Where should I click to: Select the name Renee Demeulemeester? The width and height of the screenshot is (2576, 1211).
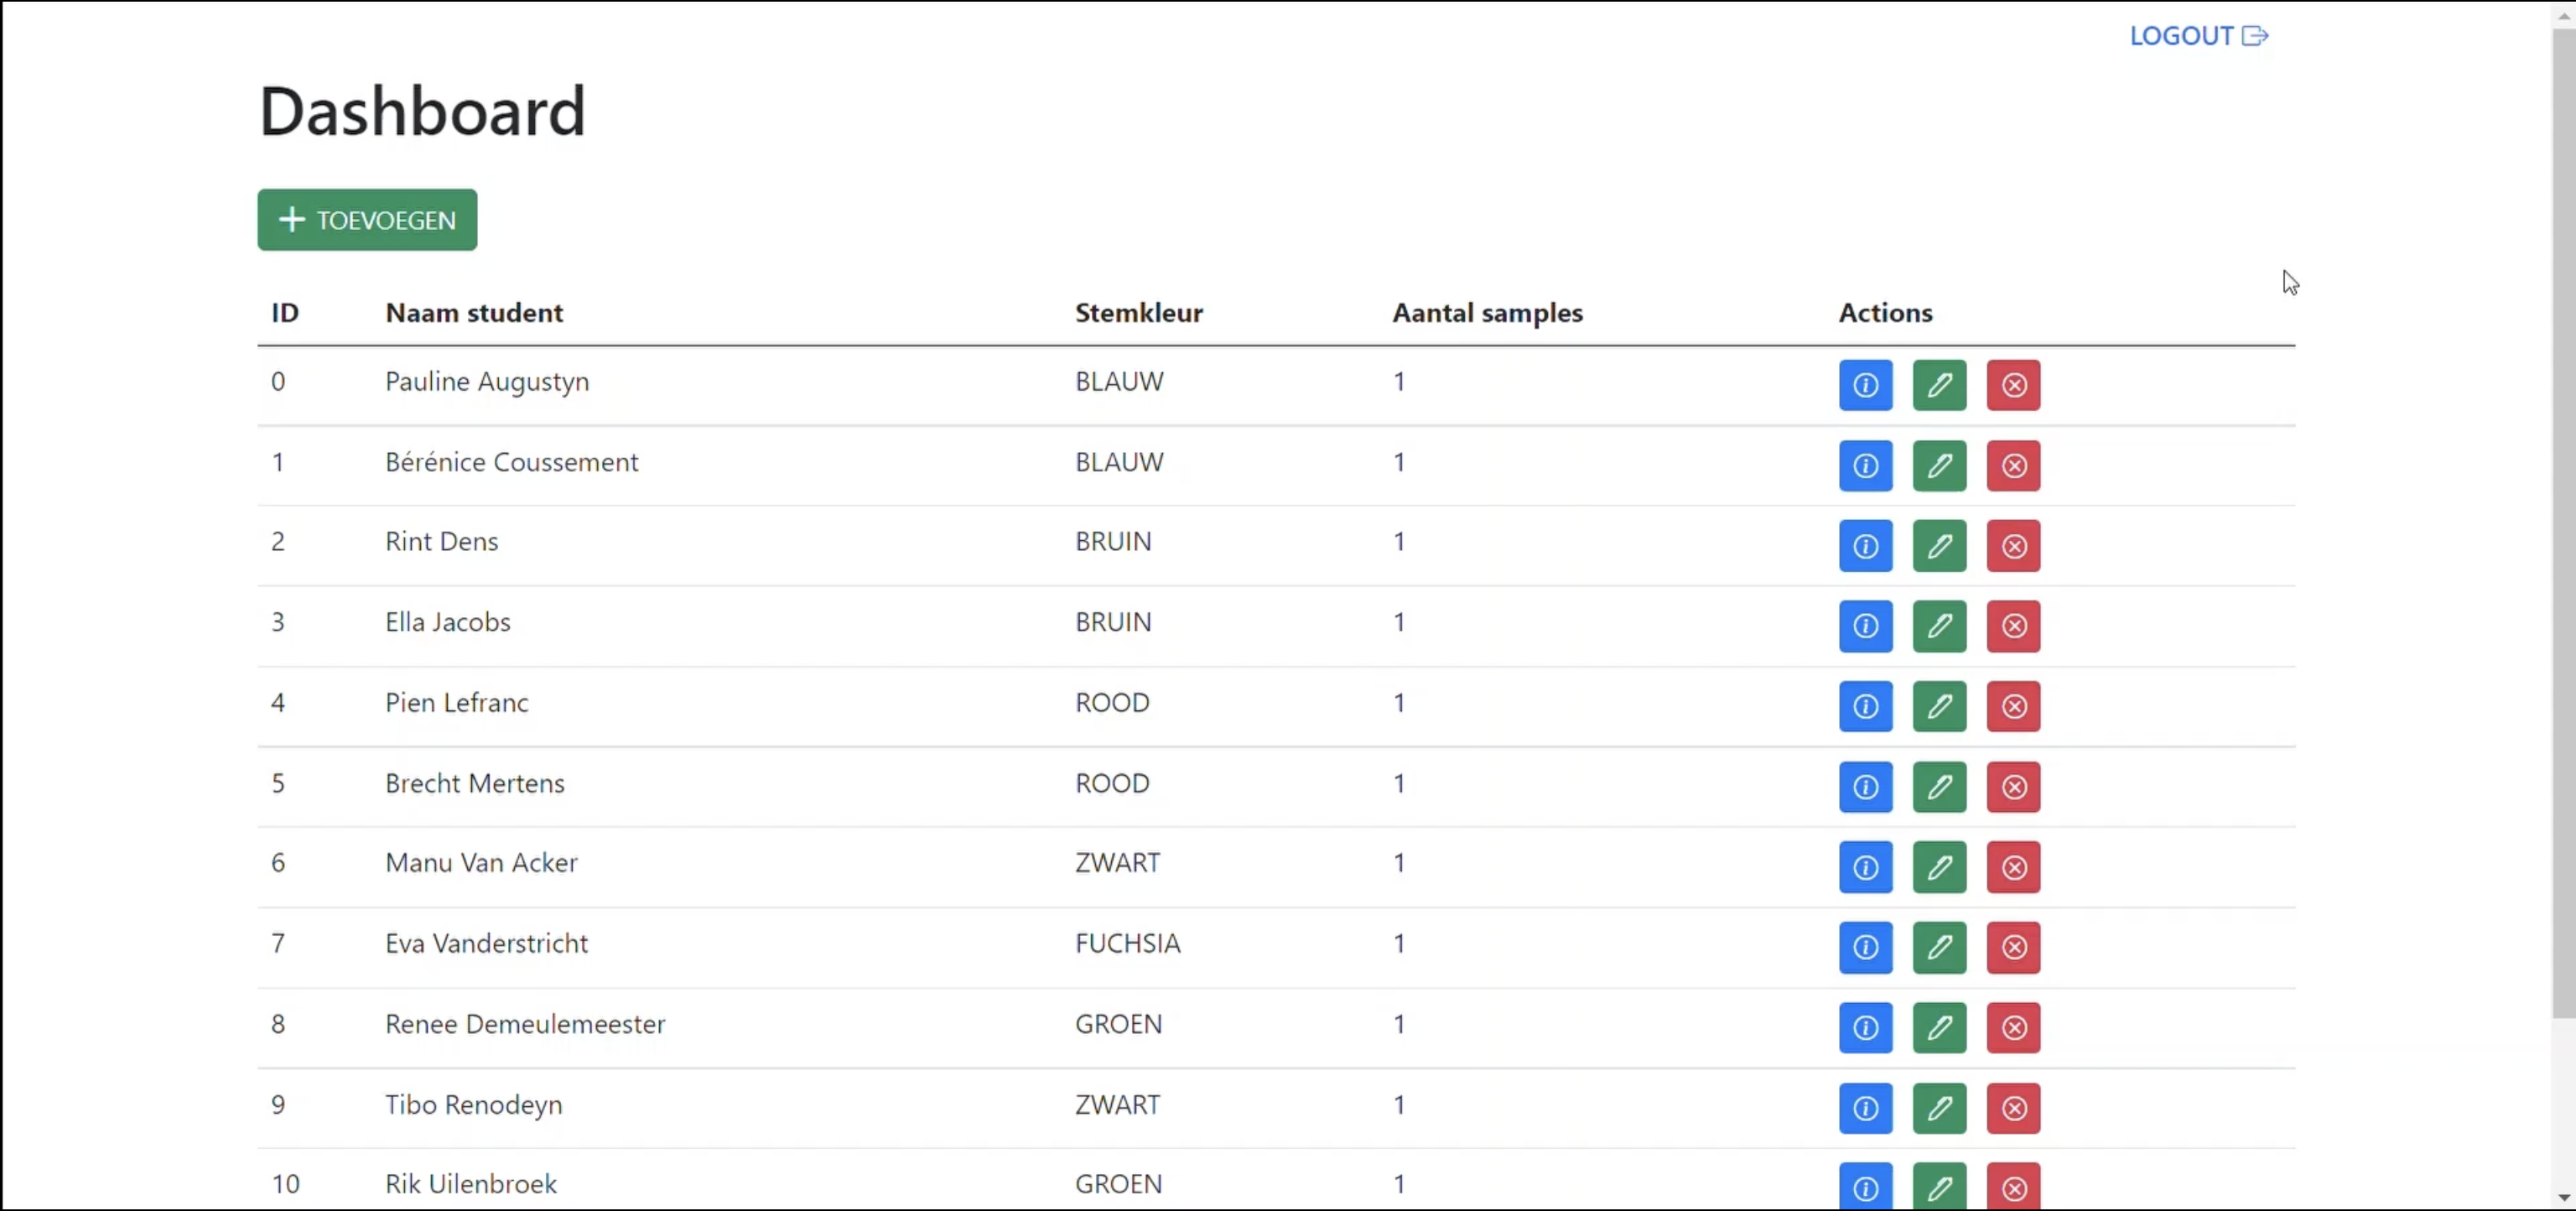(x=525, y=1024)
